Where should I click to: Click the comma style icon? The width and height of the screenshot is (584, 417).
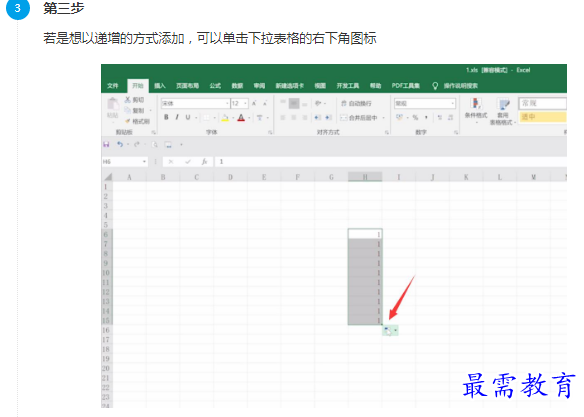(426, 117)
